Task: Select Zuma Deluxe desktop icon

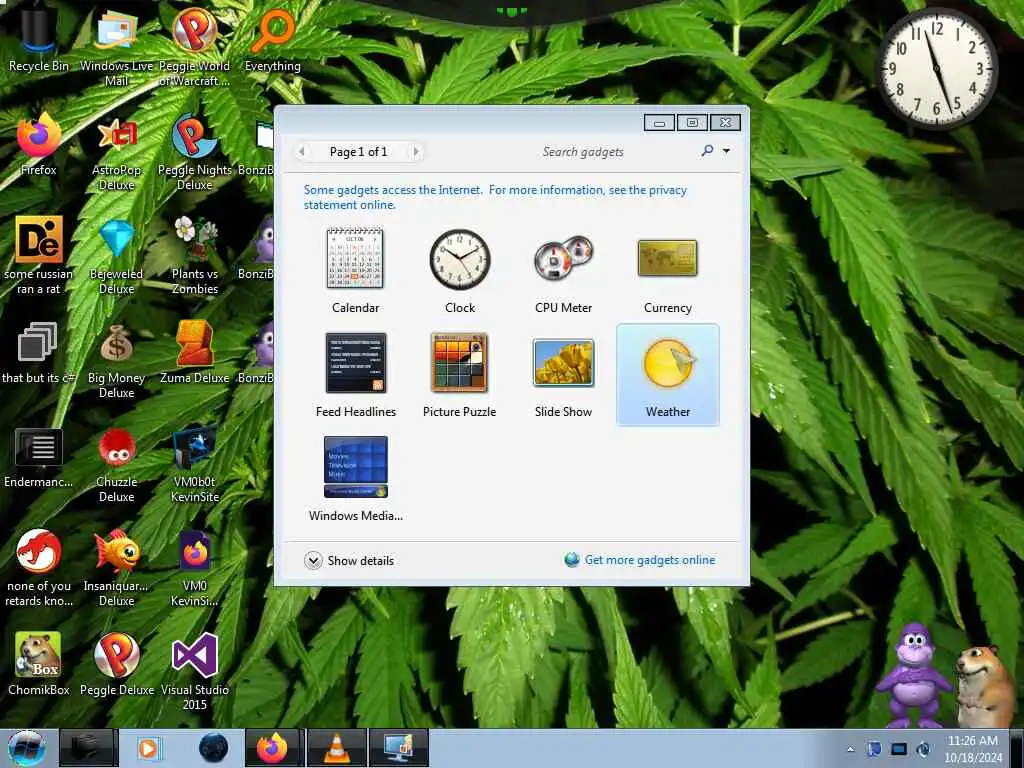Action: coord(194,351)
